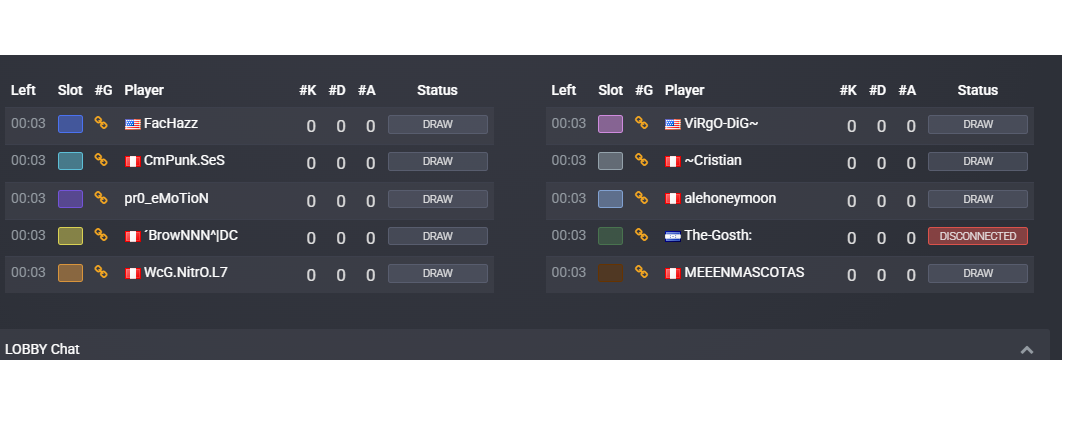This screenshot has width=1069, height=434.
Task: Select the yellow slot swatch for ´BrowNNN^|DC
Action: tap(70, 236)
